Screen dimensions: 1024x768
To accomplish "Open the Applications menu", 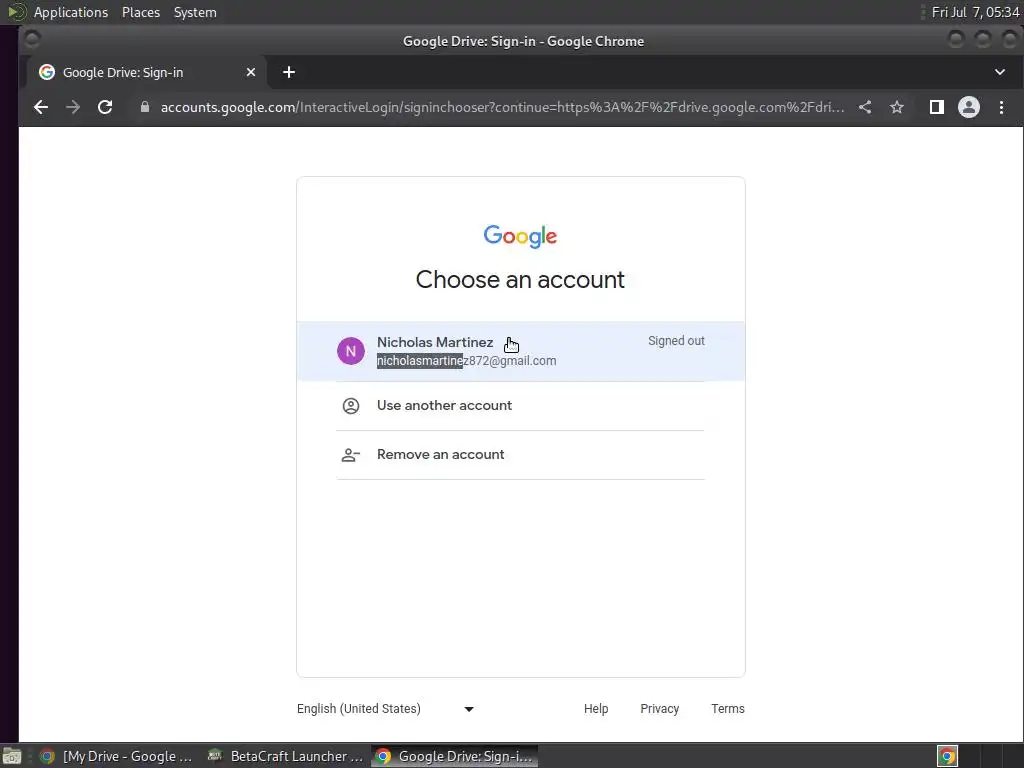I will 71,12.
